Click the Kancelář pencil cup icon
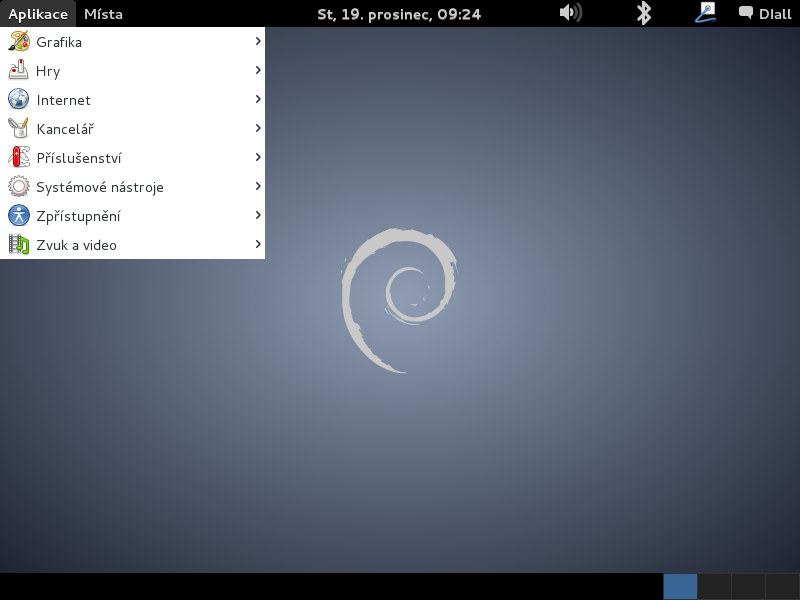 coord(19,128)
